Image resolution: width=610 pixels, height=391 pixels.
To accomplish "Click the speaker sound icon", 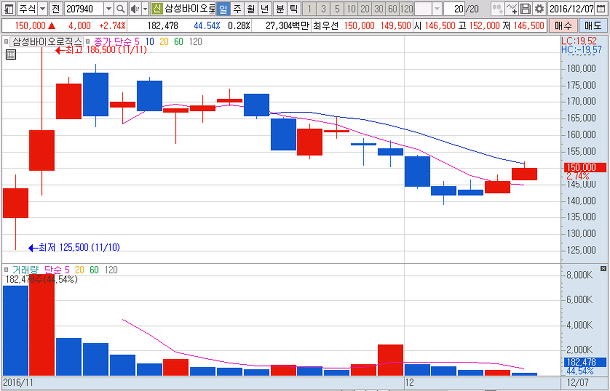I will (x=135, y=8).
